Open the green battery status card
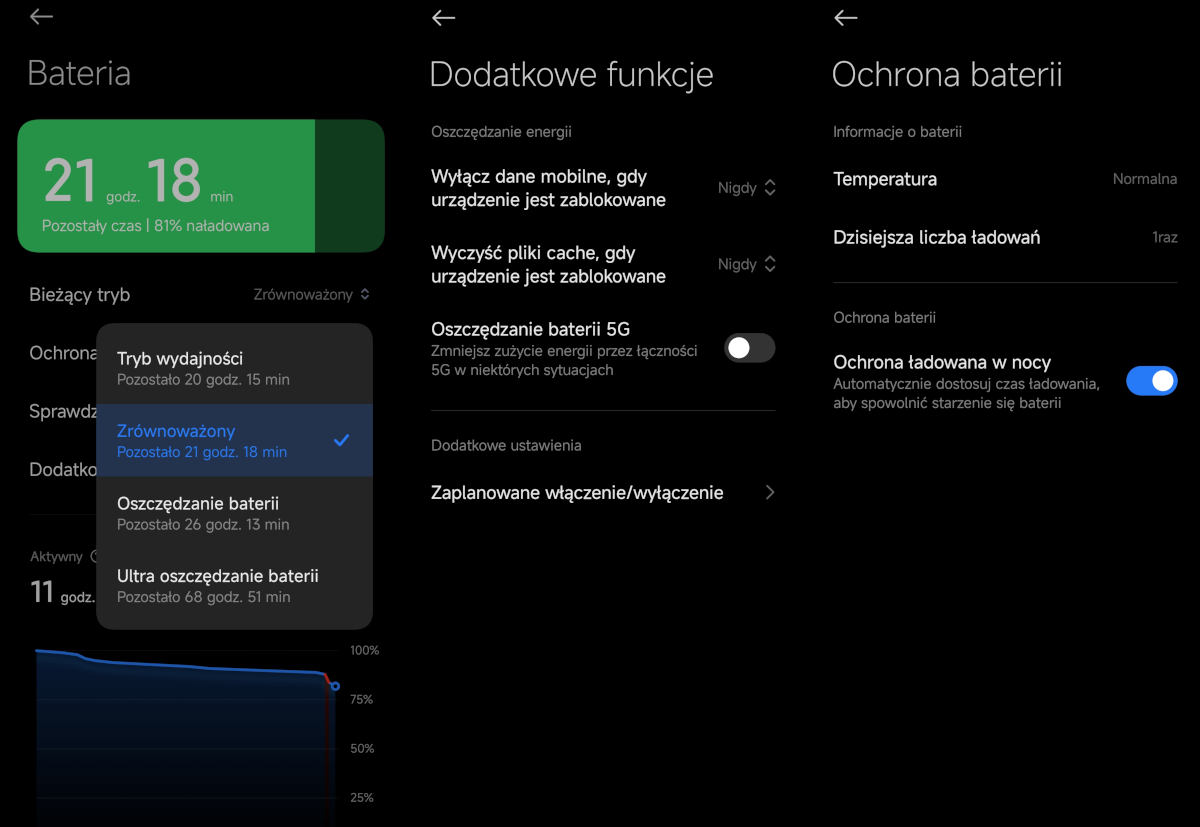Screen dimensions: 1200x827 (200, 186)
